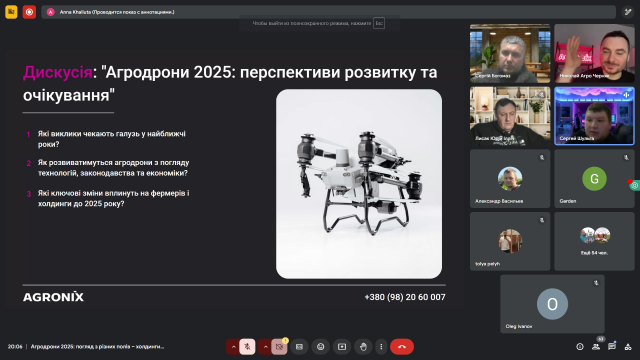
Task: Click O avatar on Oleg Ivanov tile
Action: pyautogui.click(x=552, y=304)
